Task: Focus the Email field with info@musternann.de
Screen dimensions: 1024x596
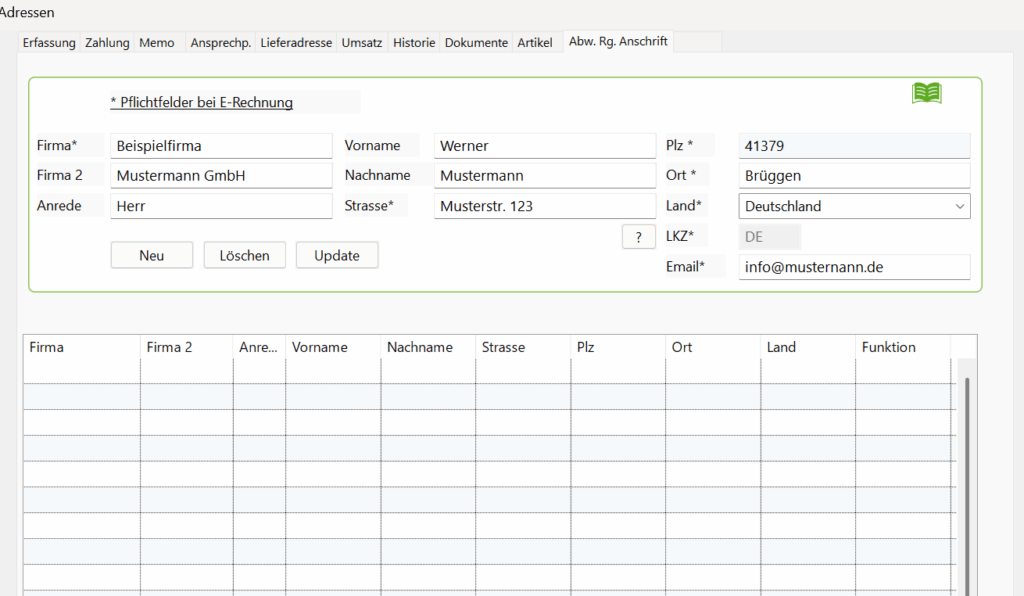Action: click(x=854, y=267)
